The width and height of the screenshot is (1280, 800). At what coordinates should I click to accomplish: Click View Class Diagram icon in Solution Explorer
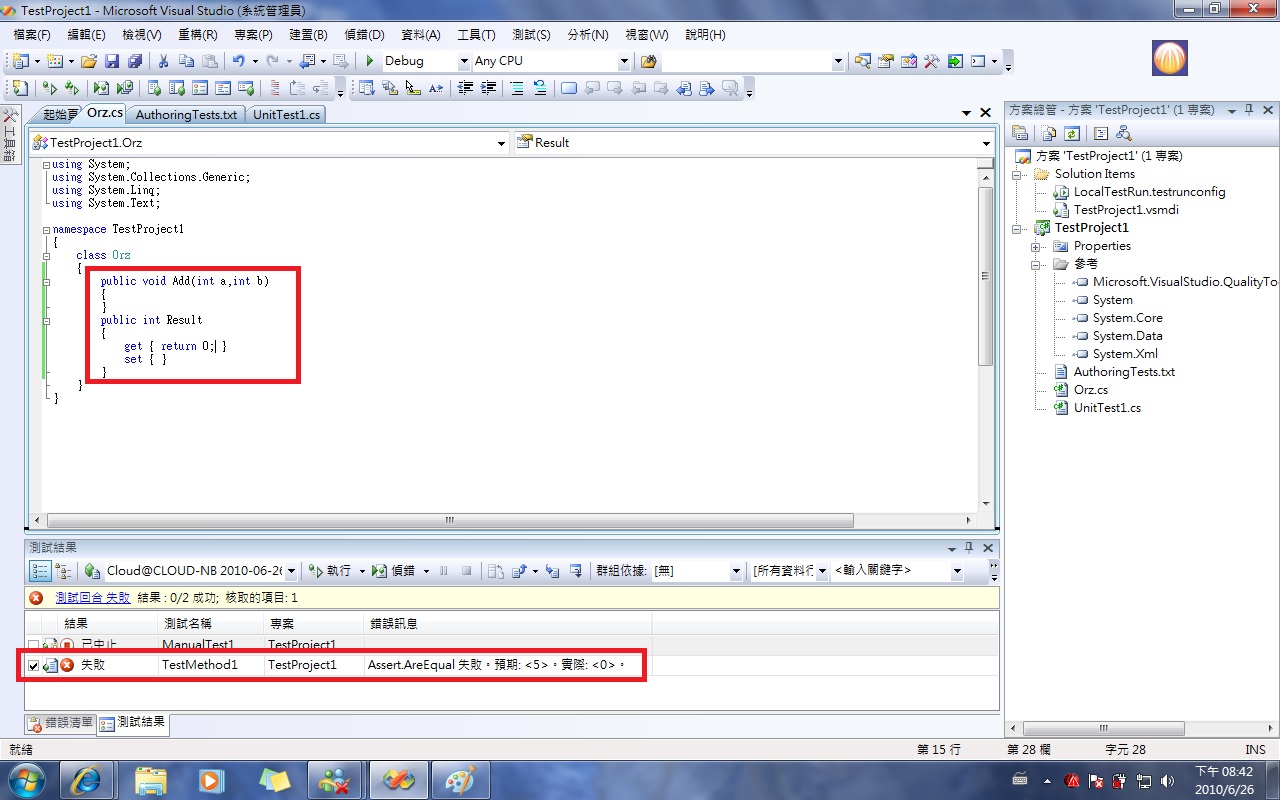(1123, 133)
